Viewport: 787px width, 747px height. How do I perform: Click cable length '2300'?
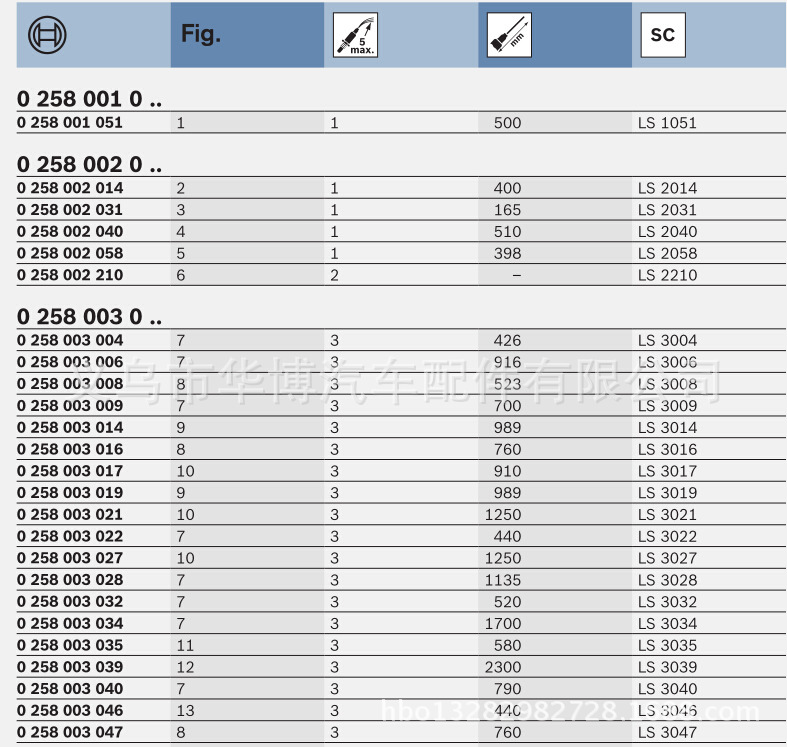[x=503, y=667]
